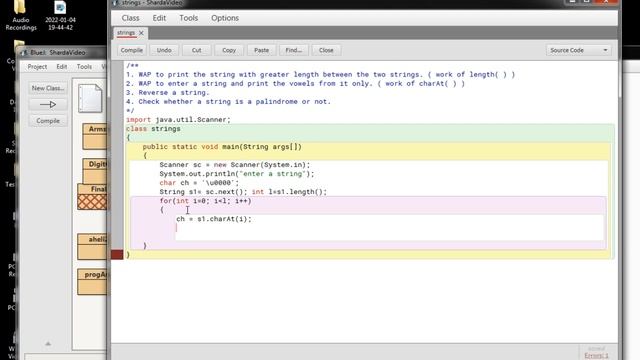Viewport: 640px width, 360px height.
Task: Click the 'for(int i=0; i<l; i++)' line
Action: coord(206,201)
